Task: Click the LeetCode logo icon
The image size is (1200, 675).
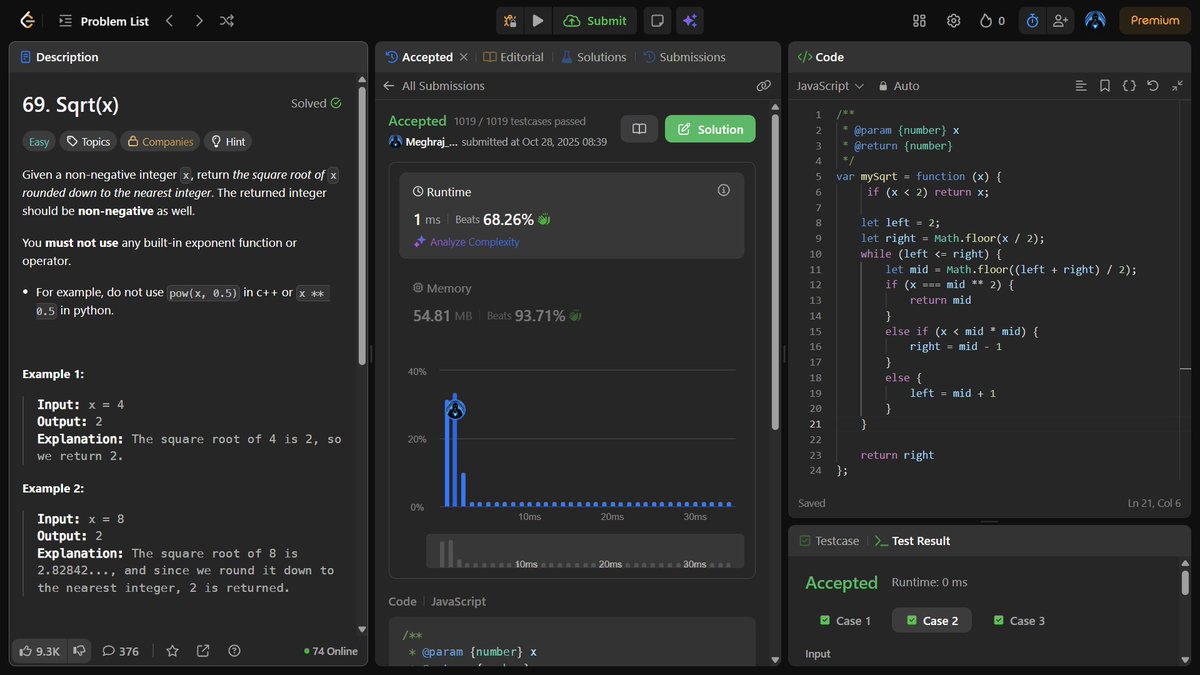Action: tap(27, 20)
